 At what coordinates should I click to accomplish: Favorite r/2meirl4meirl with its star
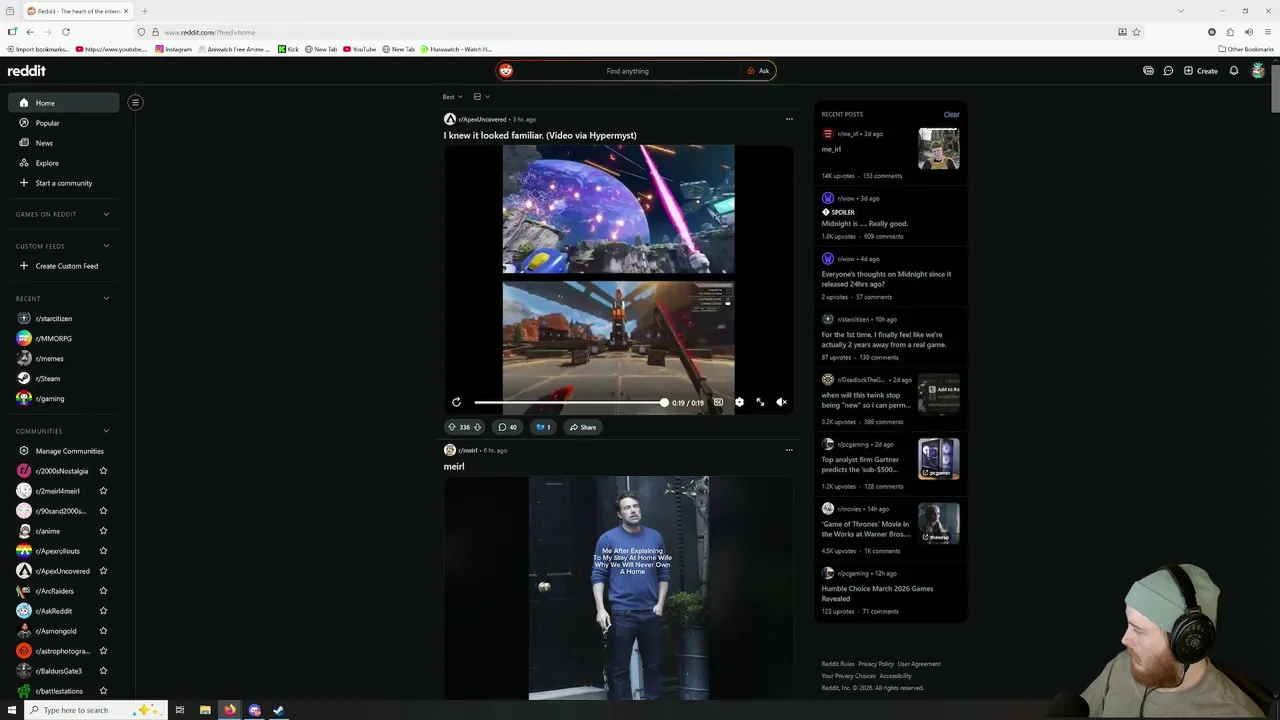click(103, 491)
